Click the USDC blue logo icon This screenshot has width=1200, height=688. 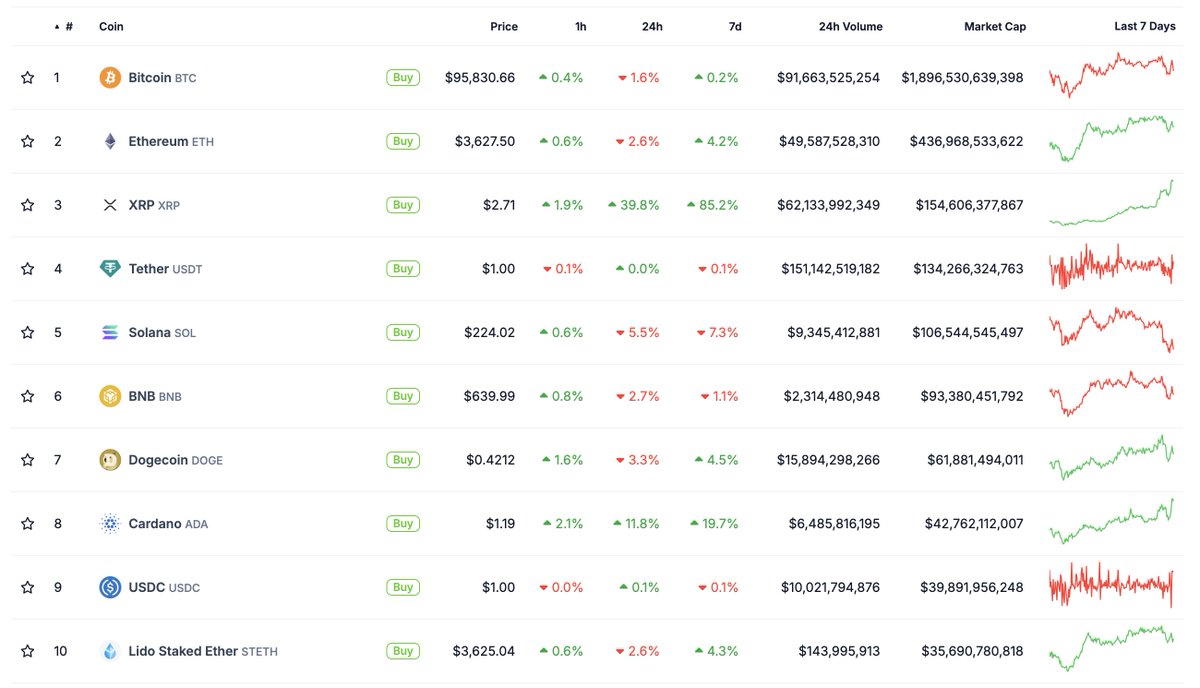(x=110, y=587)
